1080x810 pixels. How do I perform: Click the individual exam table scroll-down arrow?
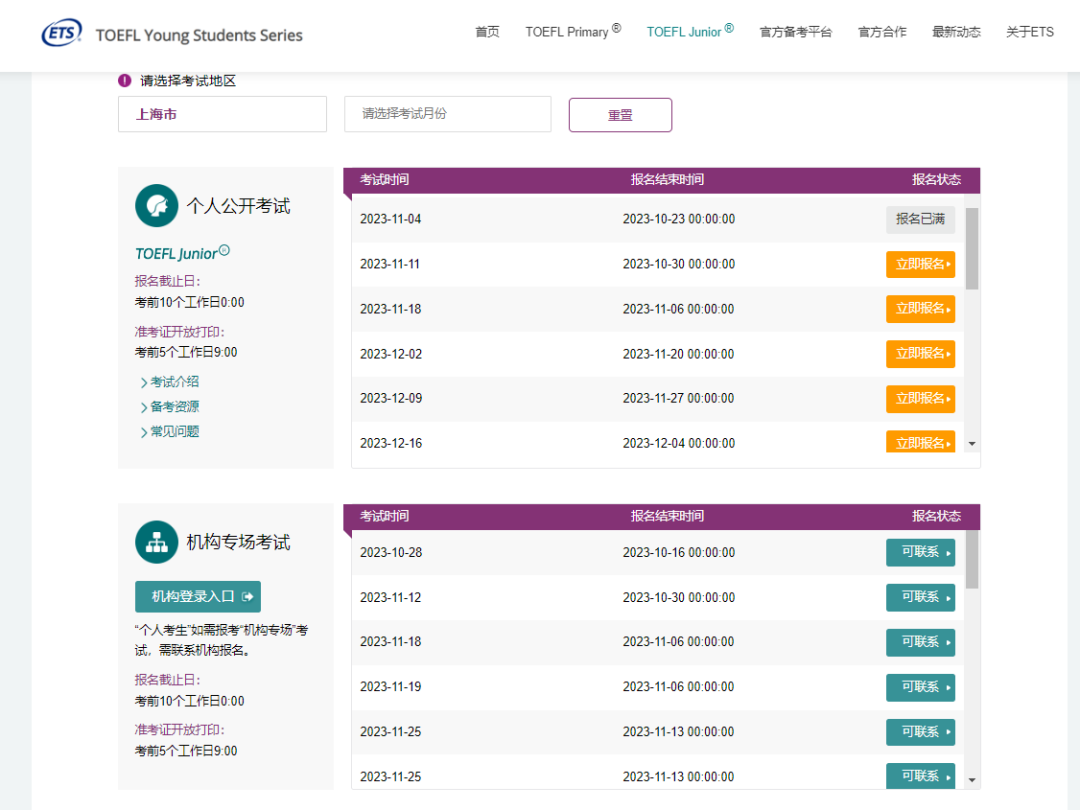click(972, 444)
